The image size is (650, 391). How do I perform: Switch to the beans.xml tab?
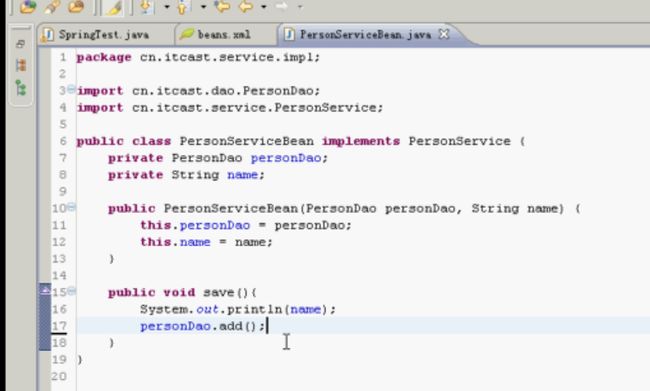224,34
